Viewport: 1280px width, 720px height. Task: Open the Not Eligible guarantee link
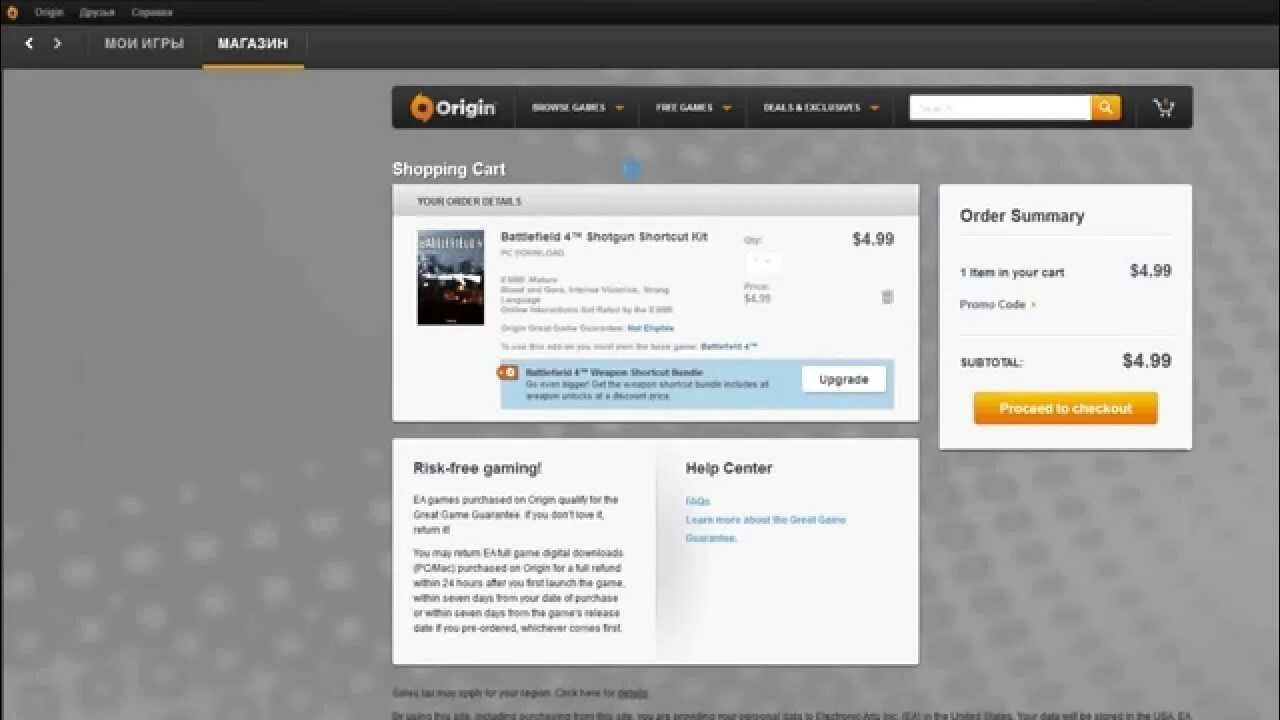point(650,328)
